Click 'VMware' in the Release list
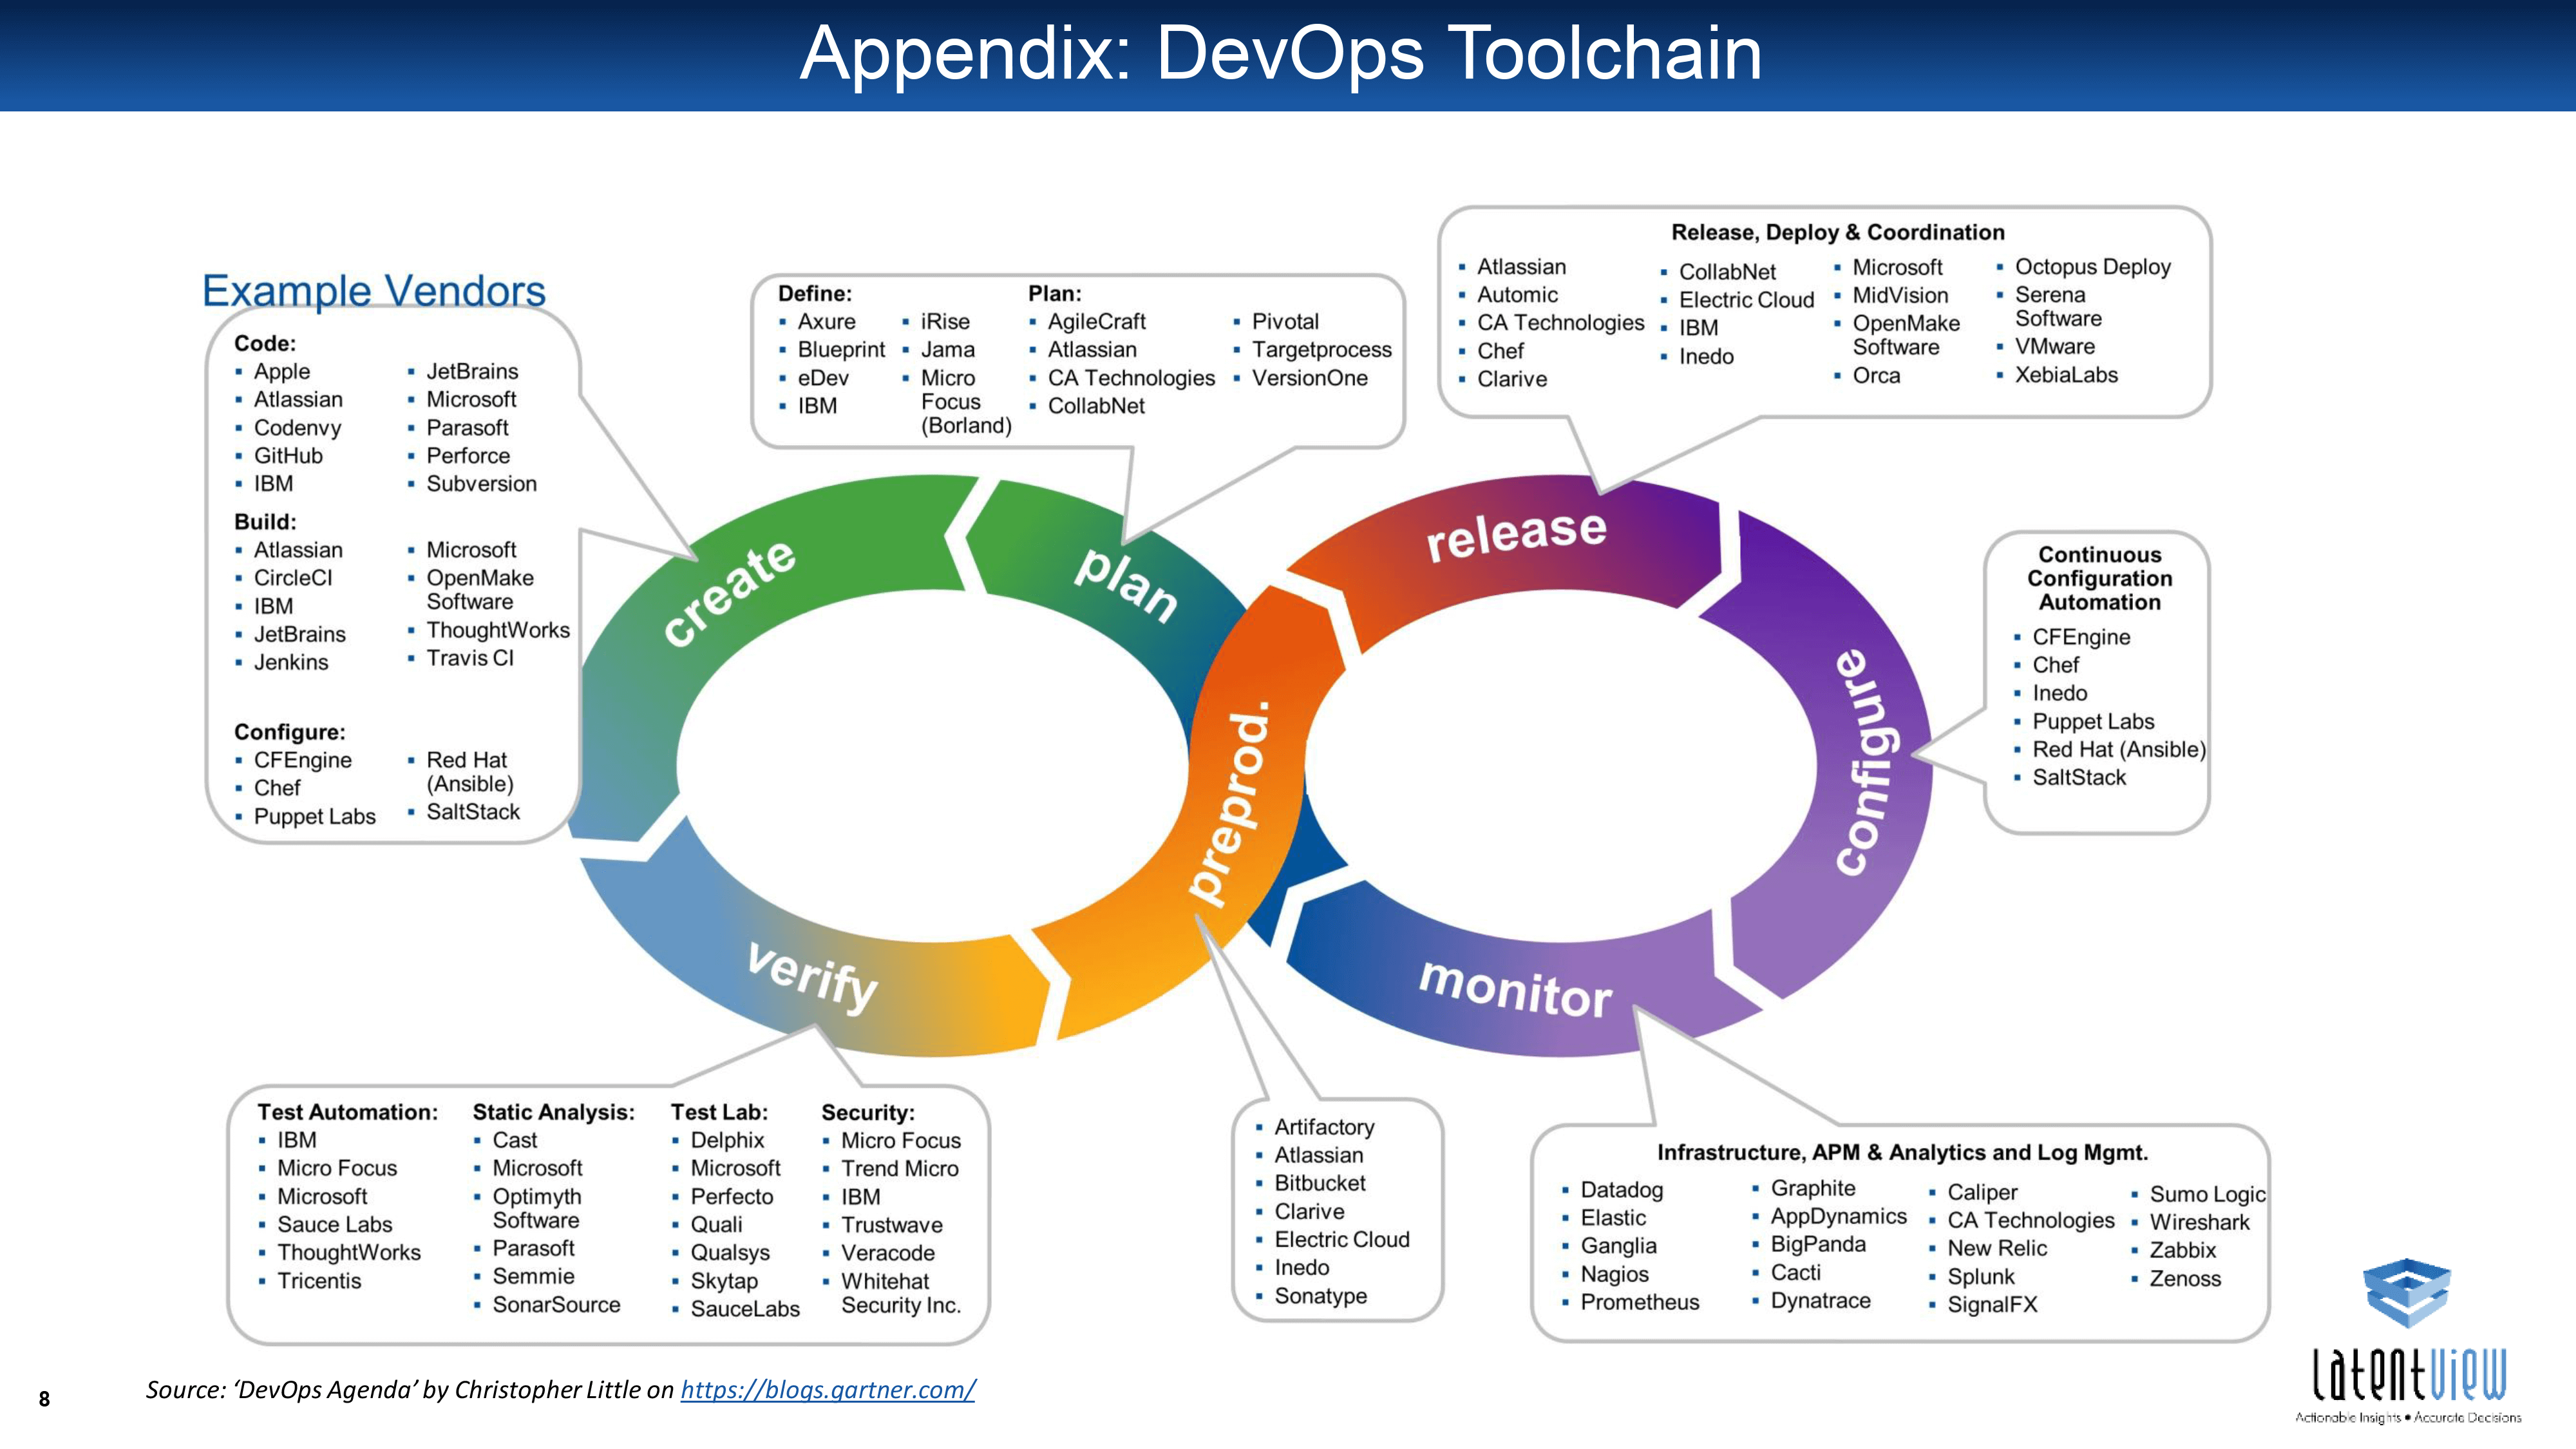Image resolution: width=2576 pixels, height=1449 pixels. [x=2055, y=346]
